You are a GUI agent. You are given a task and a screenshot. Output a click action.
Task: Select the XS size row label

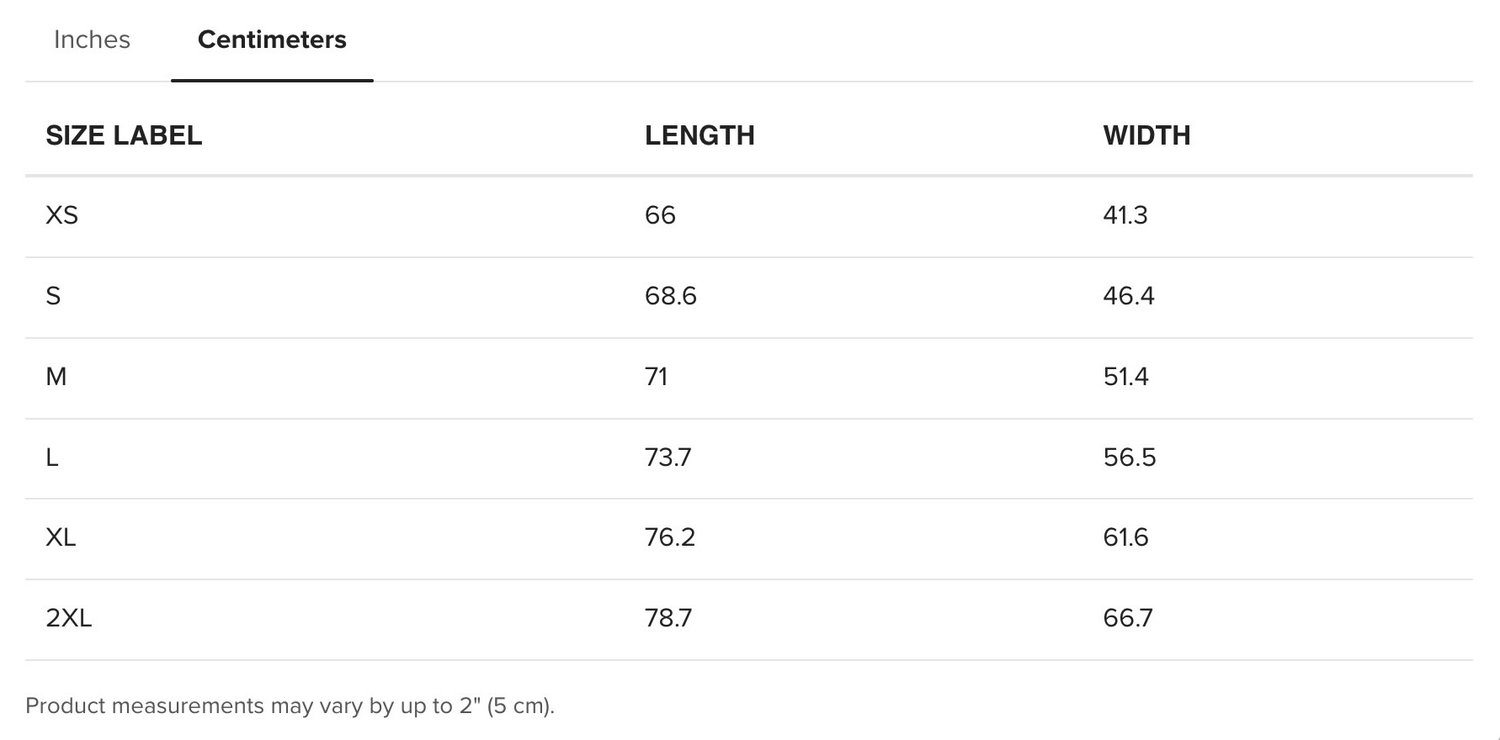click(x=62, y=215)
